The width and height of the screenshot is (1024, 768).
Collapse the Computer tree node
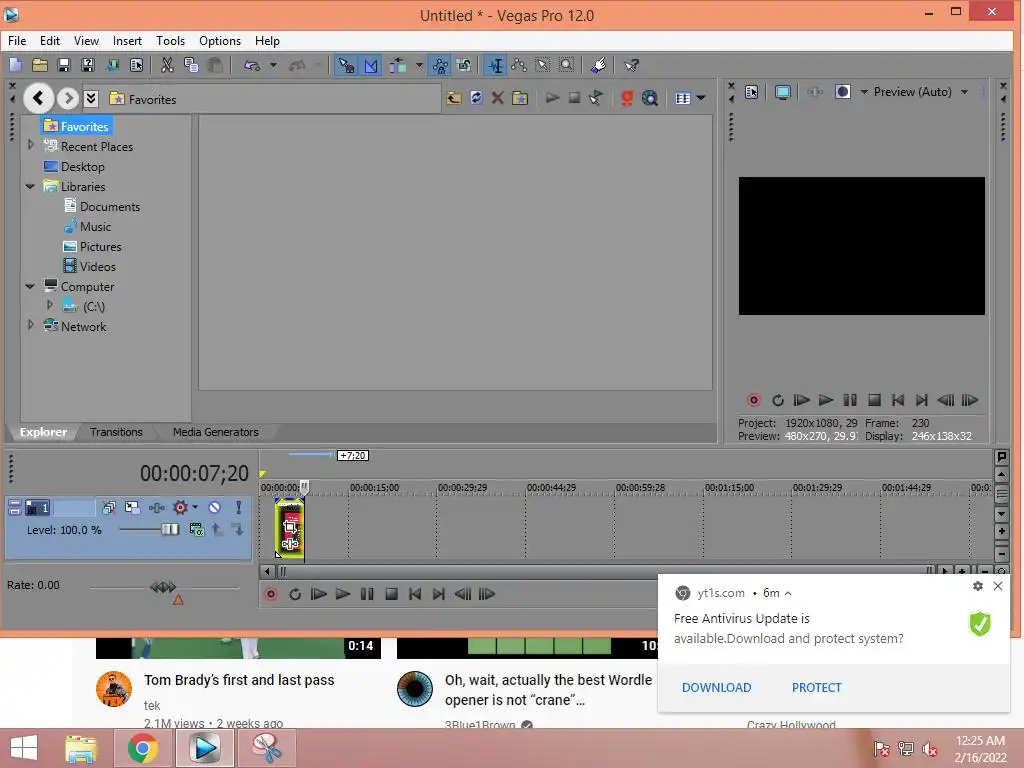pos(30,286)
